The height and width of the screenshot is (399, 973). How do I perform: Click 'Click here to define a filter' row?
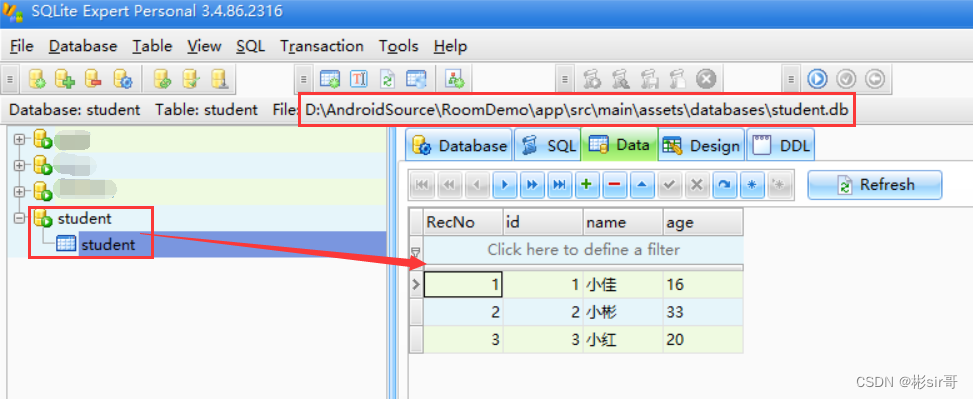583,249
